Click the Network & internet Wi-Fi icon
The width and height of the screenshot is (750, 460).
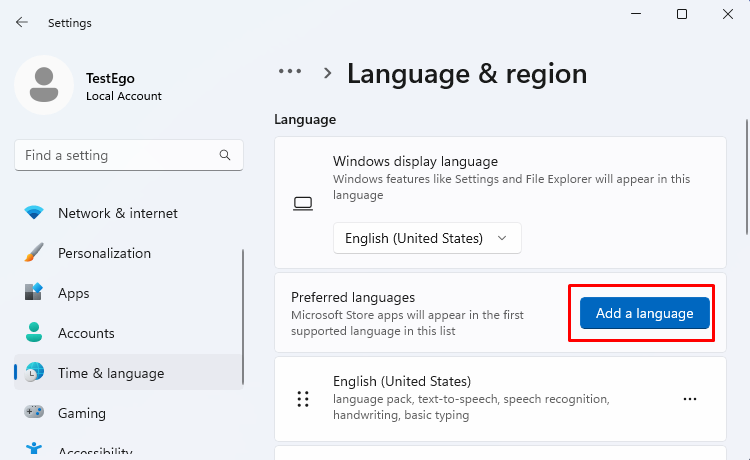[x=34, y=213]
